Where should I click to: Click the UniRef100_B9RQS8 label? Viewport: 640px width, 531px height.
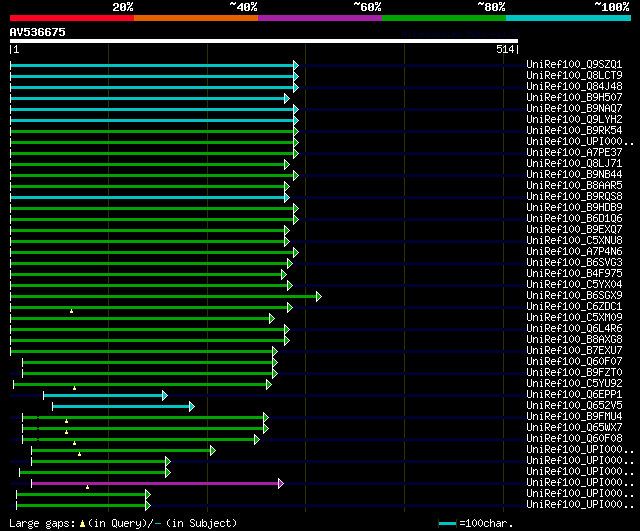[x=574, y=197]
